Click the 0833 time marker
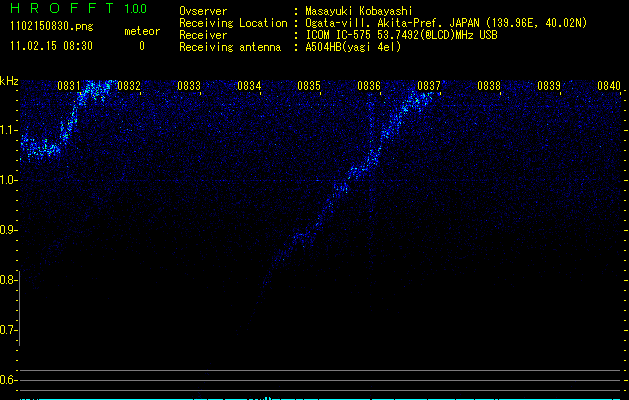 tap(189, 86)
